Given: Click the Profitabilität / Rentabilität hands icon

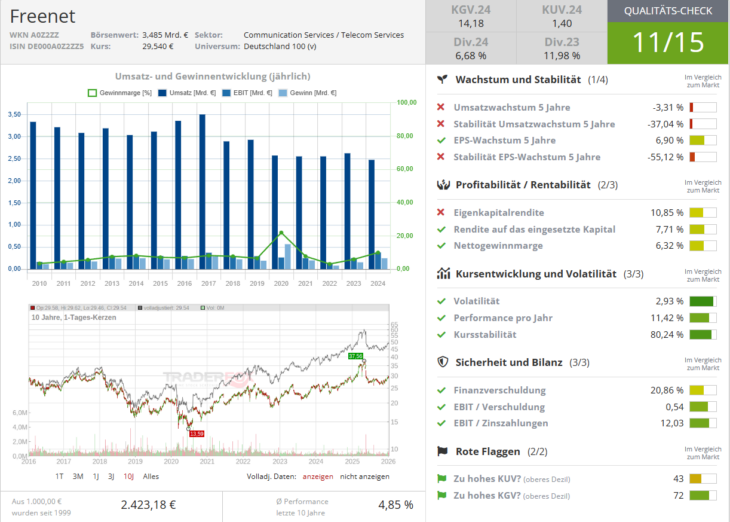Looking at the screenshot, I should coord(441,185).
